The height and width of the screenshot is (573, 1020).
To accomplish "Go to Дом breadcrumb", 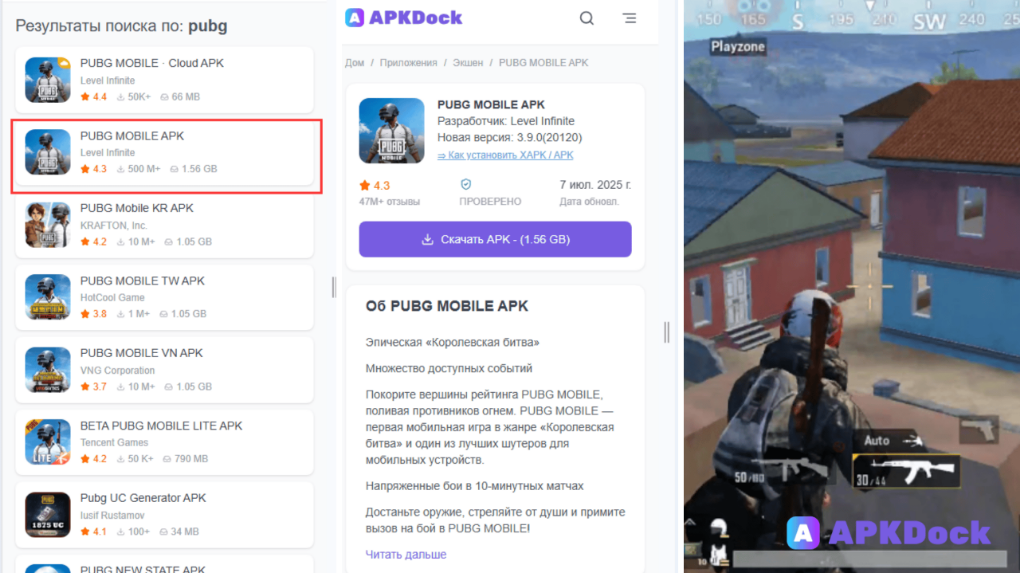I will (x=355, y=62).
